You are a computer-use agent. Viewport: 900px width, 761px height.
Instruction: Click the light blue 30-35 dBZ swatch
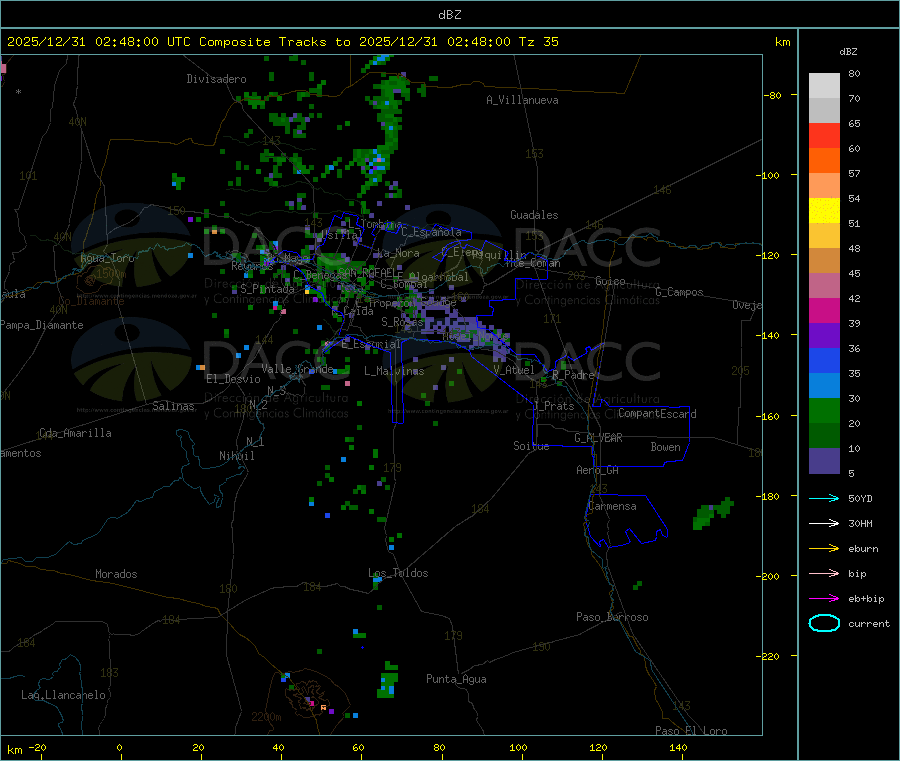point(824,386)
